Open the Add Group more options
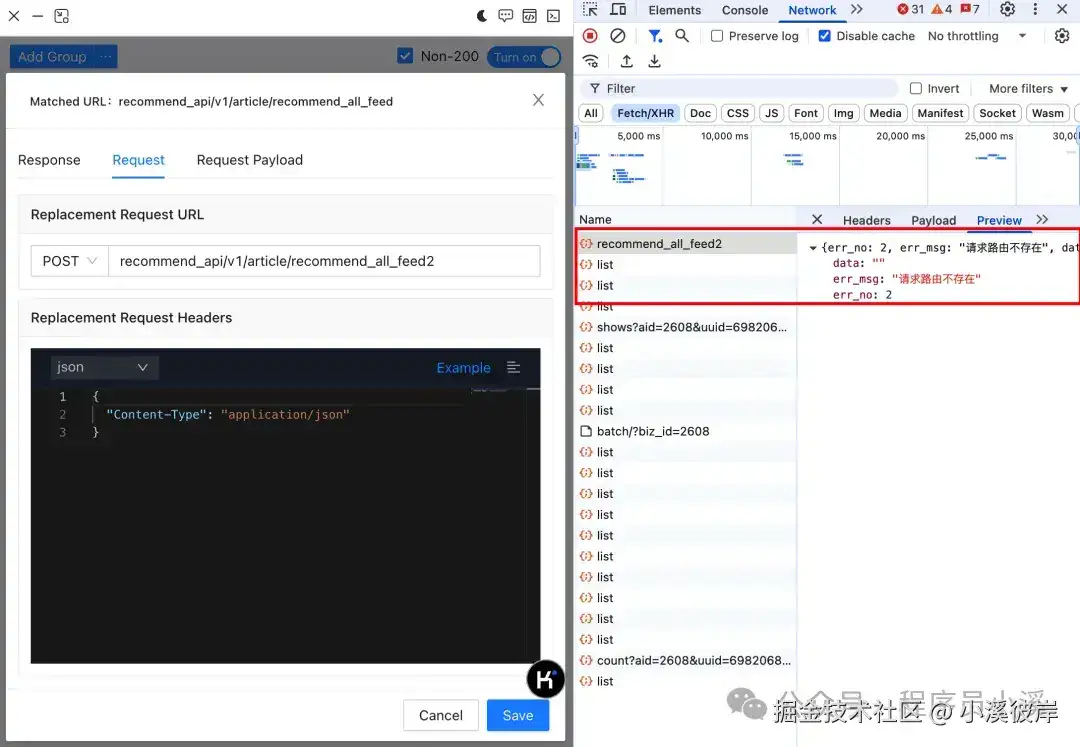 coord(105,56)
